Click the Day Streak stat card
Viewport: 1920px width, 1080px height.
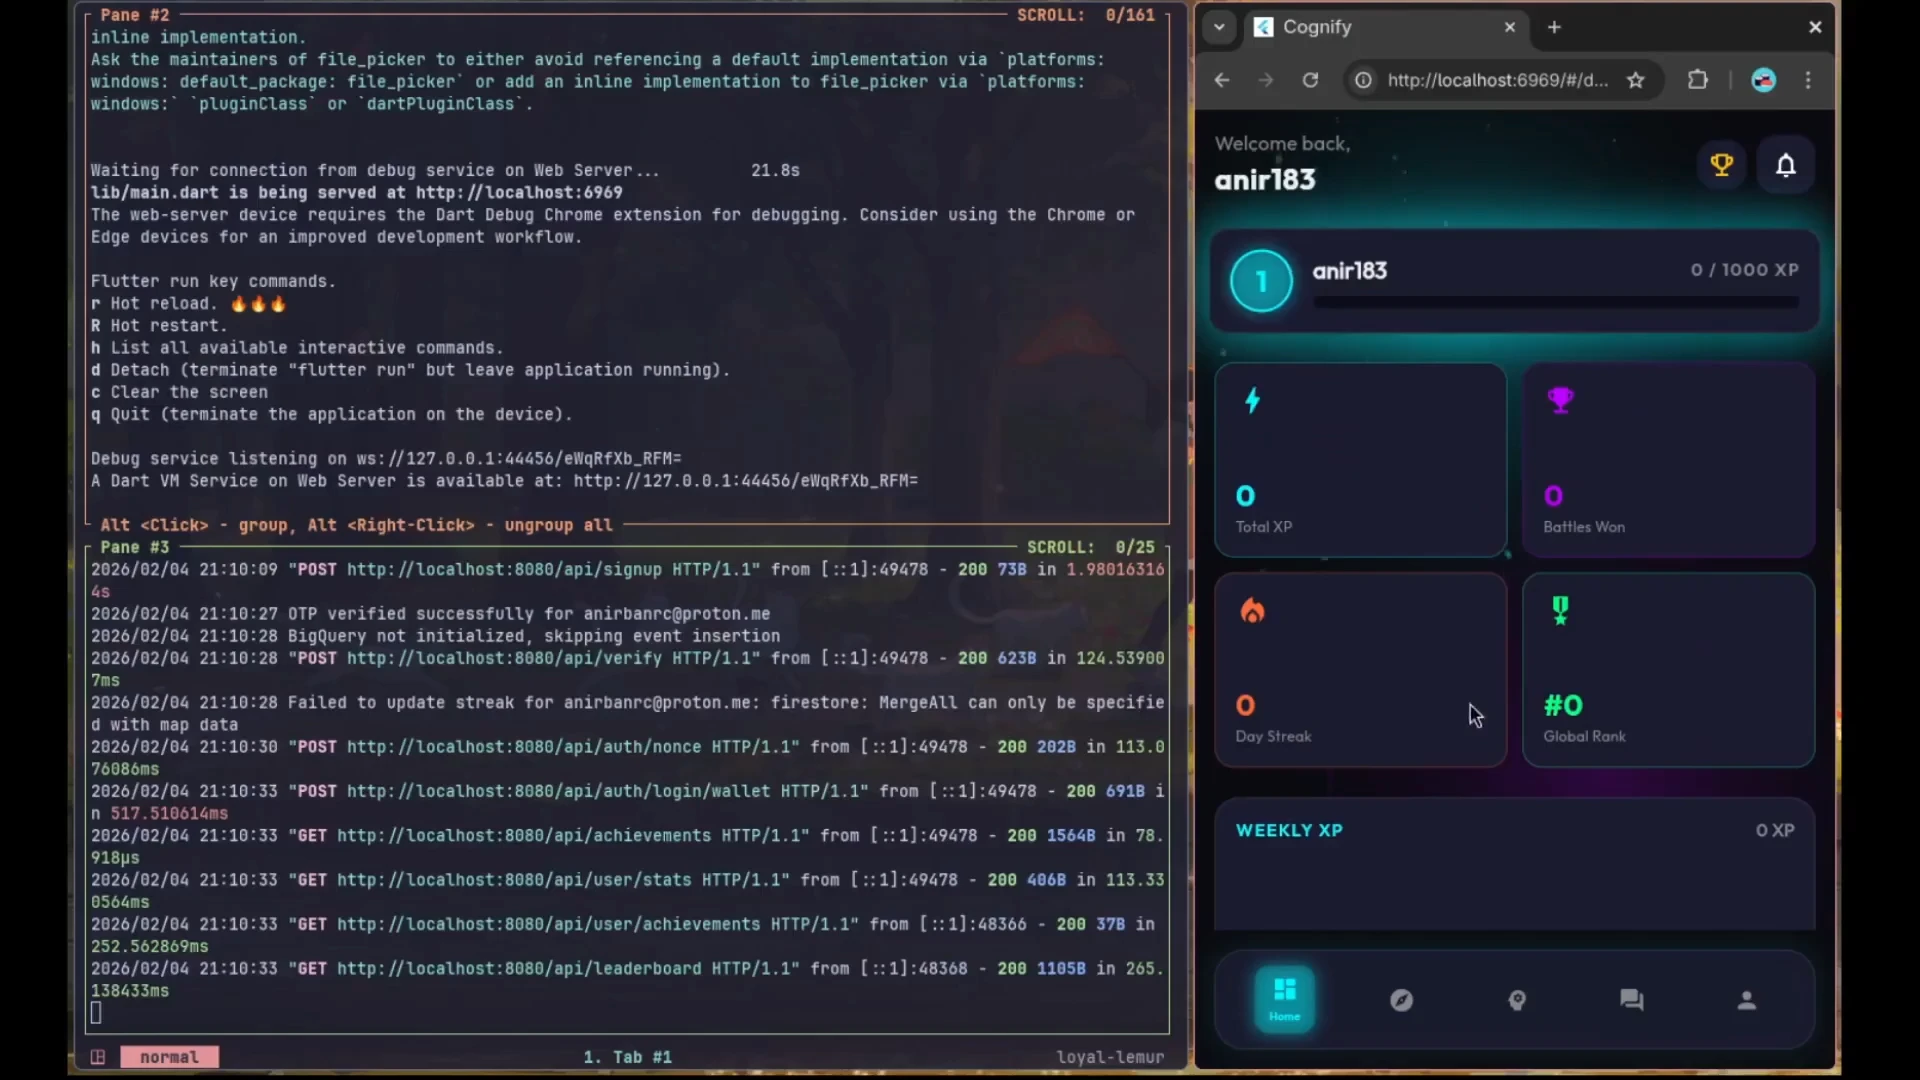[x=1360, y=670]
